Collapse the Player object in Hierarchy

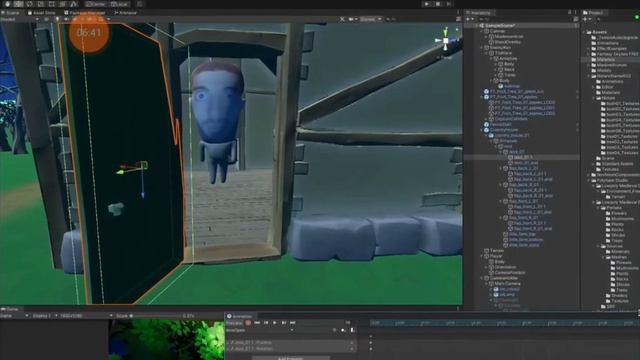click(x=482, y=256)
